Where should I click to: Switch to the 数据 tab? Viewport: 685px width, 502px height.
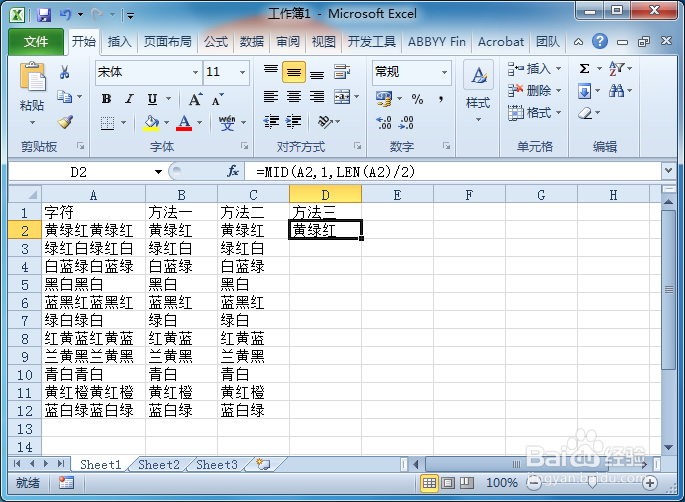coord(252,42)
